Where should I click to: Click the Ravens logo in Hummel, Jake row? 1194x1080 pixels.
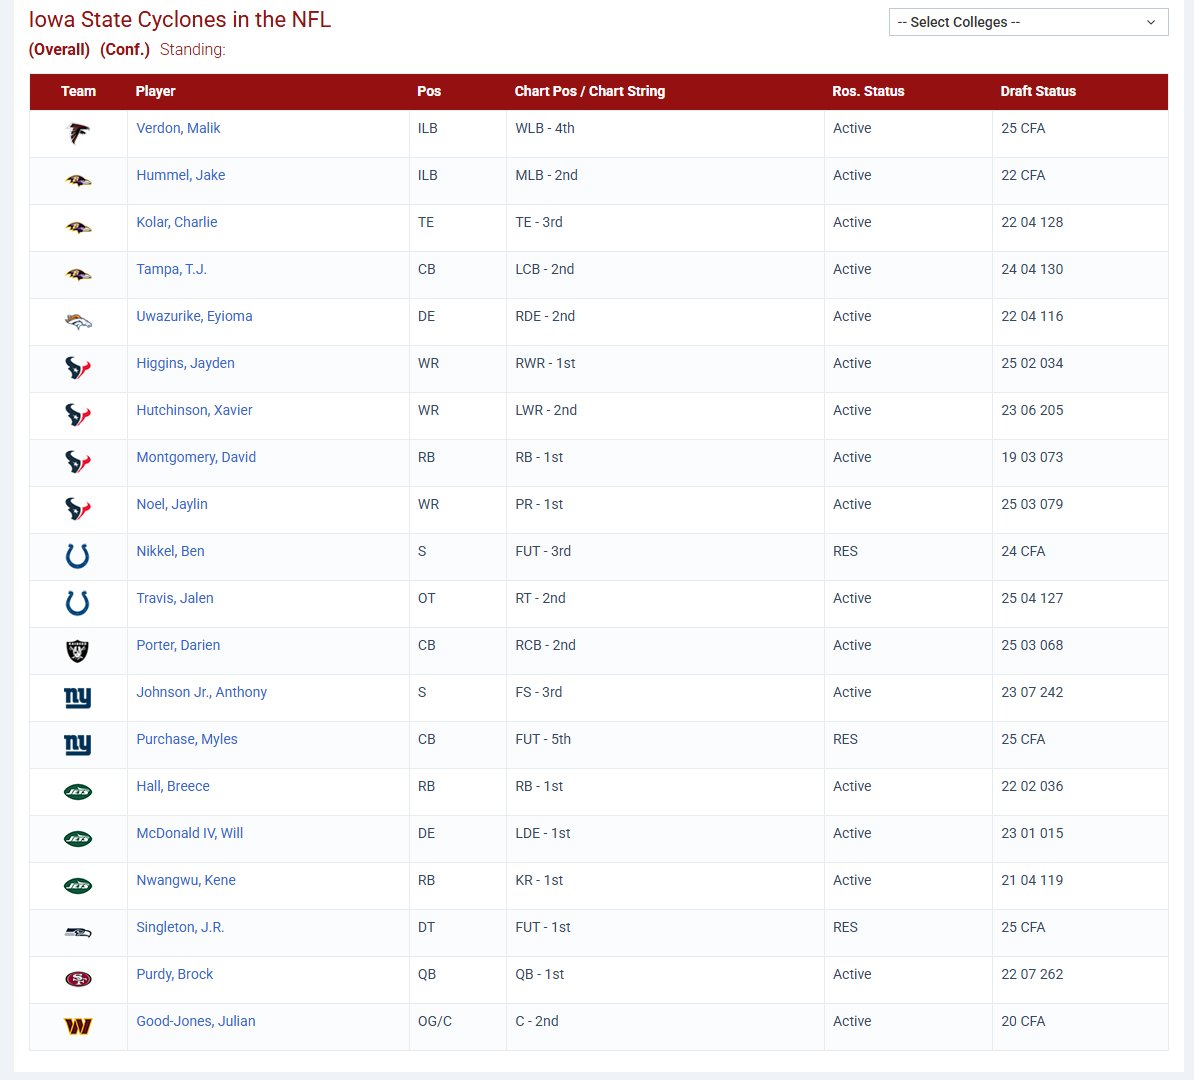tap(78, 181)
